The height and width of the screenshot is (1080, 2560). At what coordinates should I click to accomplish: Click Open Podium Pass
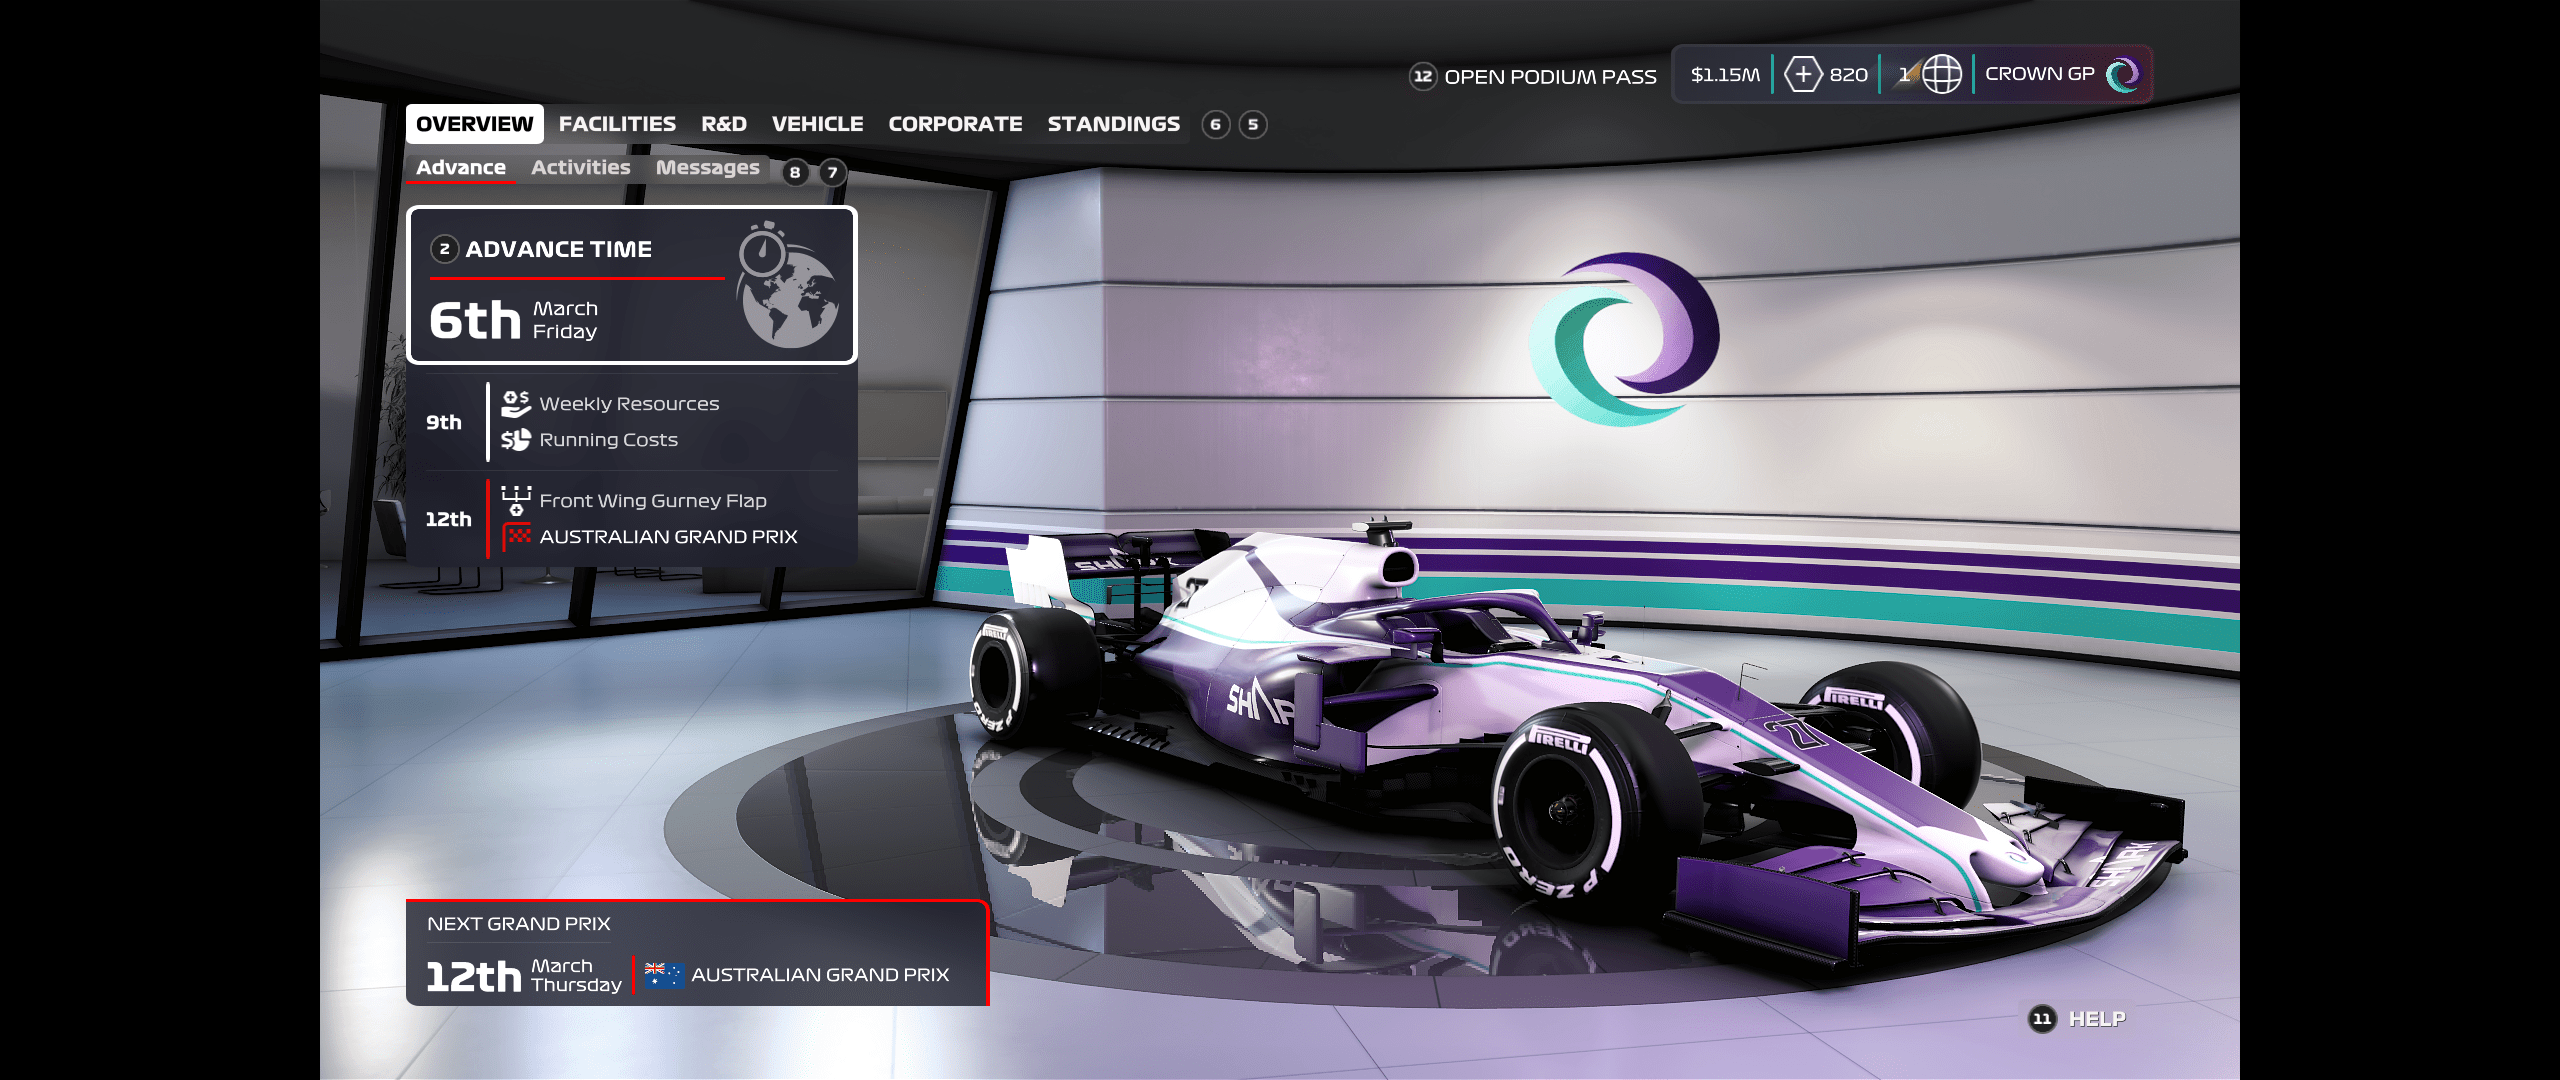[1549, 77]
